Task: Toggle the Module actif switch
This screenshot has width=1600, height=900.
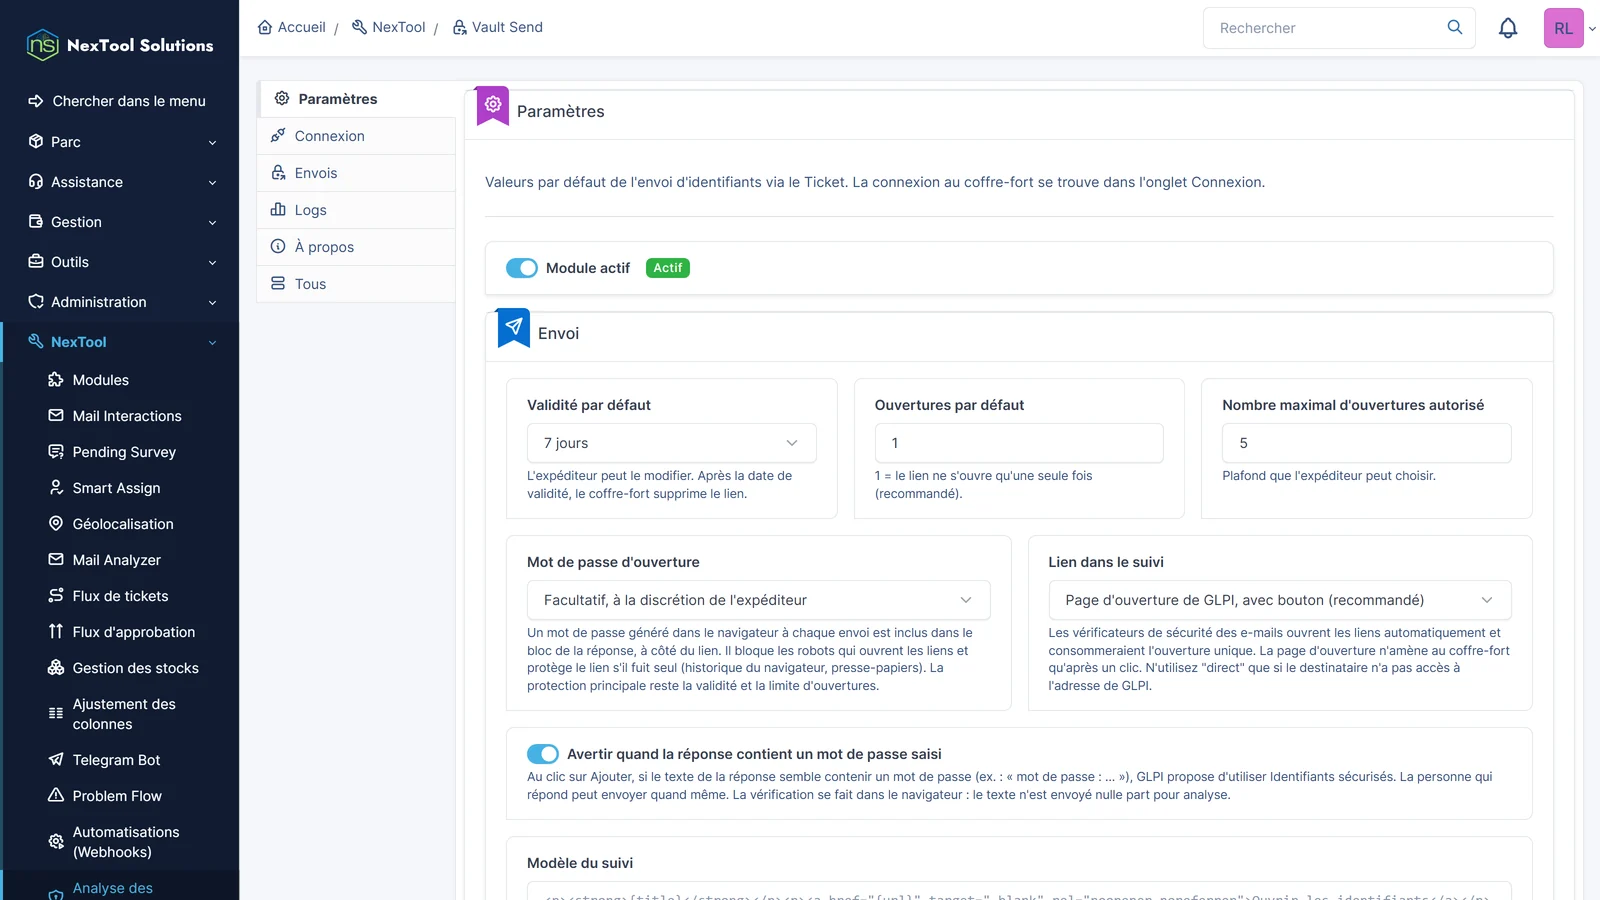Action: point(522,268)
